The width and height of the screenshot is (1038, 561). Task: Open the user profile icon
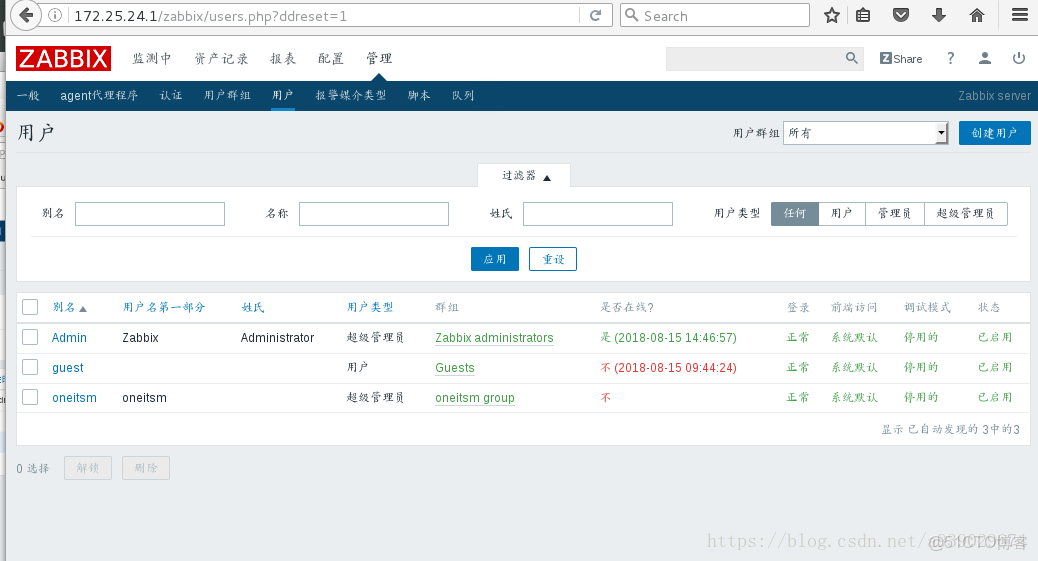click(985, 58)
